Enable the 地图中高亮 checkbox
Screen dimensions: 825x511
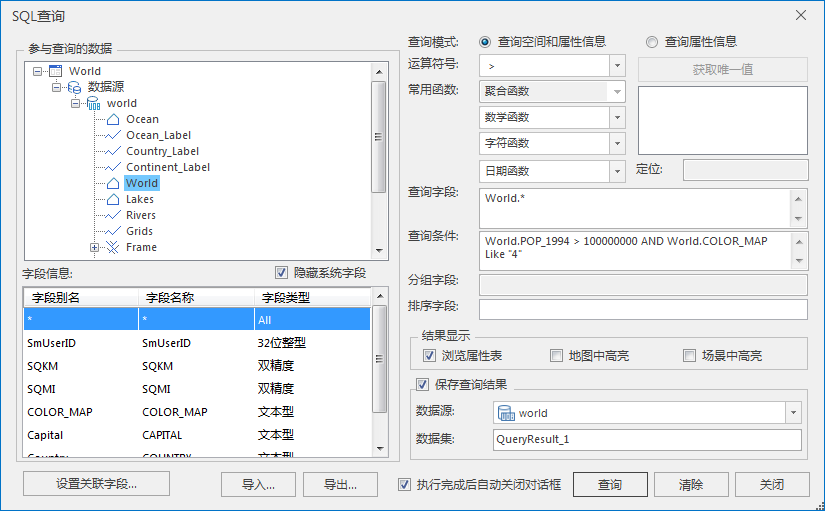pos(557,356)
